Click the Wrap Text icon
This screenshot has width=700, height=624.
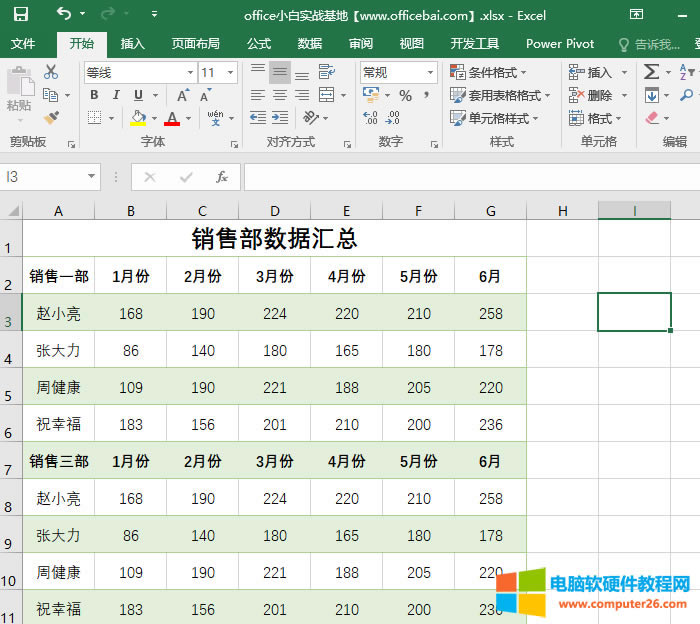326,72
